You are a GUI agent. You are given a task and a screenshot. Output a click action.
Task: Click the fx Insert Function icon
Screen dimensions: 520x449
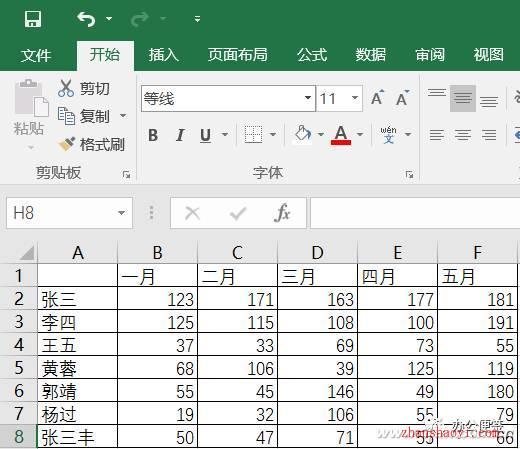pyautogui.click(x=282, y=213)
